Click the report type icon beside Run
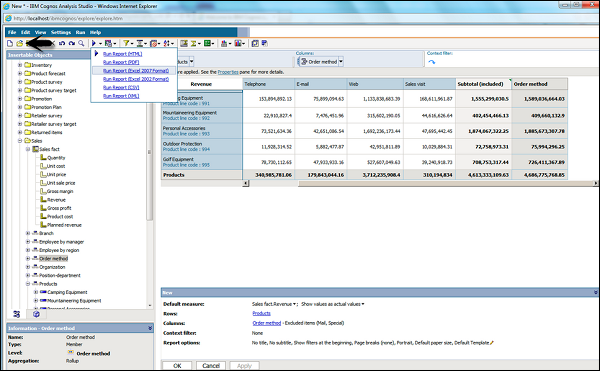This screenshot has width=600, height=371. click(x=108, y=44)
